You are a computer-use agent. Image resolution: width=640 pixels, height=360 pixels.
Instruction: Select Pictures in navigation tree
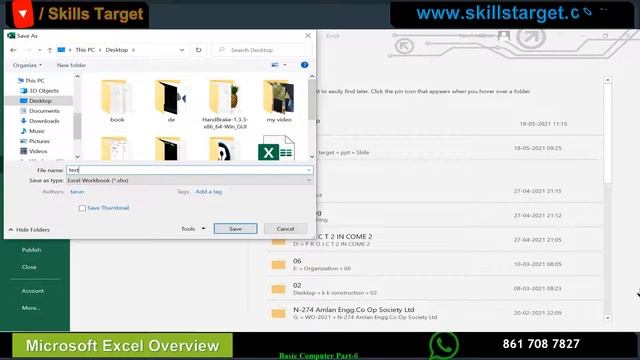click(x=35, y=141)
